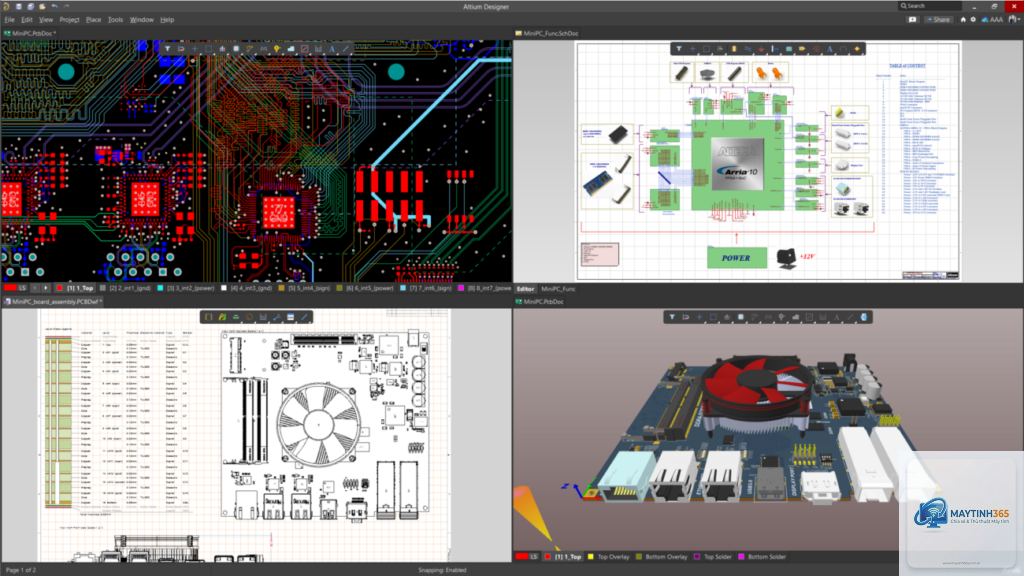The image size is (1024, 576).
Task: Open the settings gear icon
Action: [973, 20]
